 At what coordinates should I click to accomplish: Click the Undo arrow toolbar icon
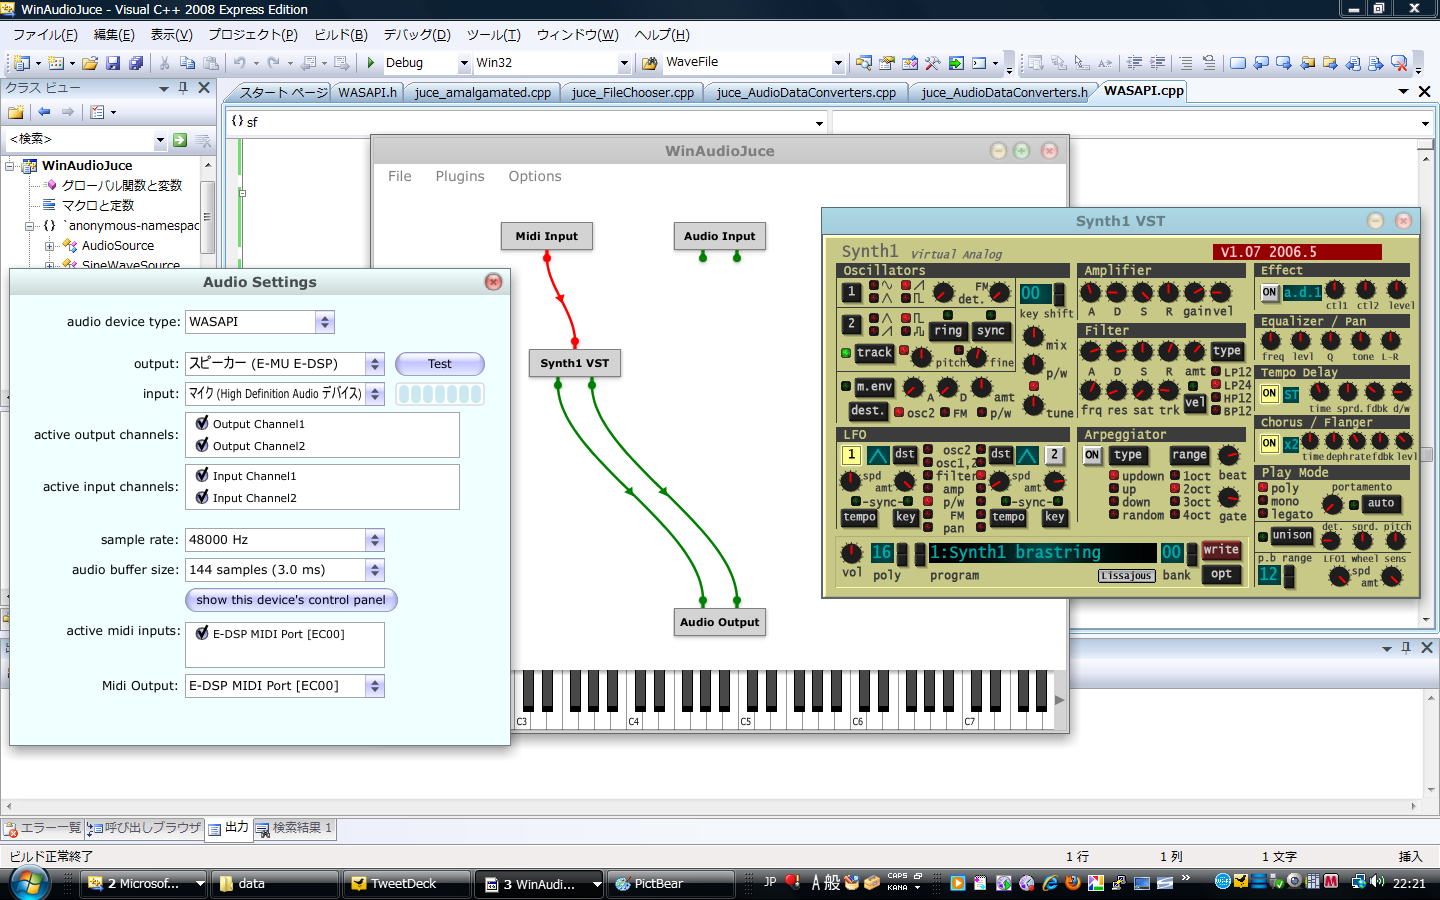[240, 63]
